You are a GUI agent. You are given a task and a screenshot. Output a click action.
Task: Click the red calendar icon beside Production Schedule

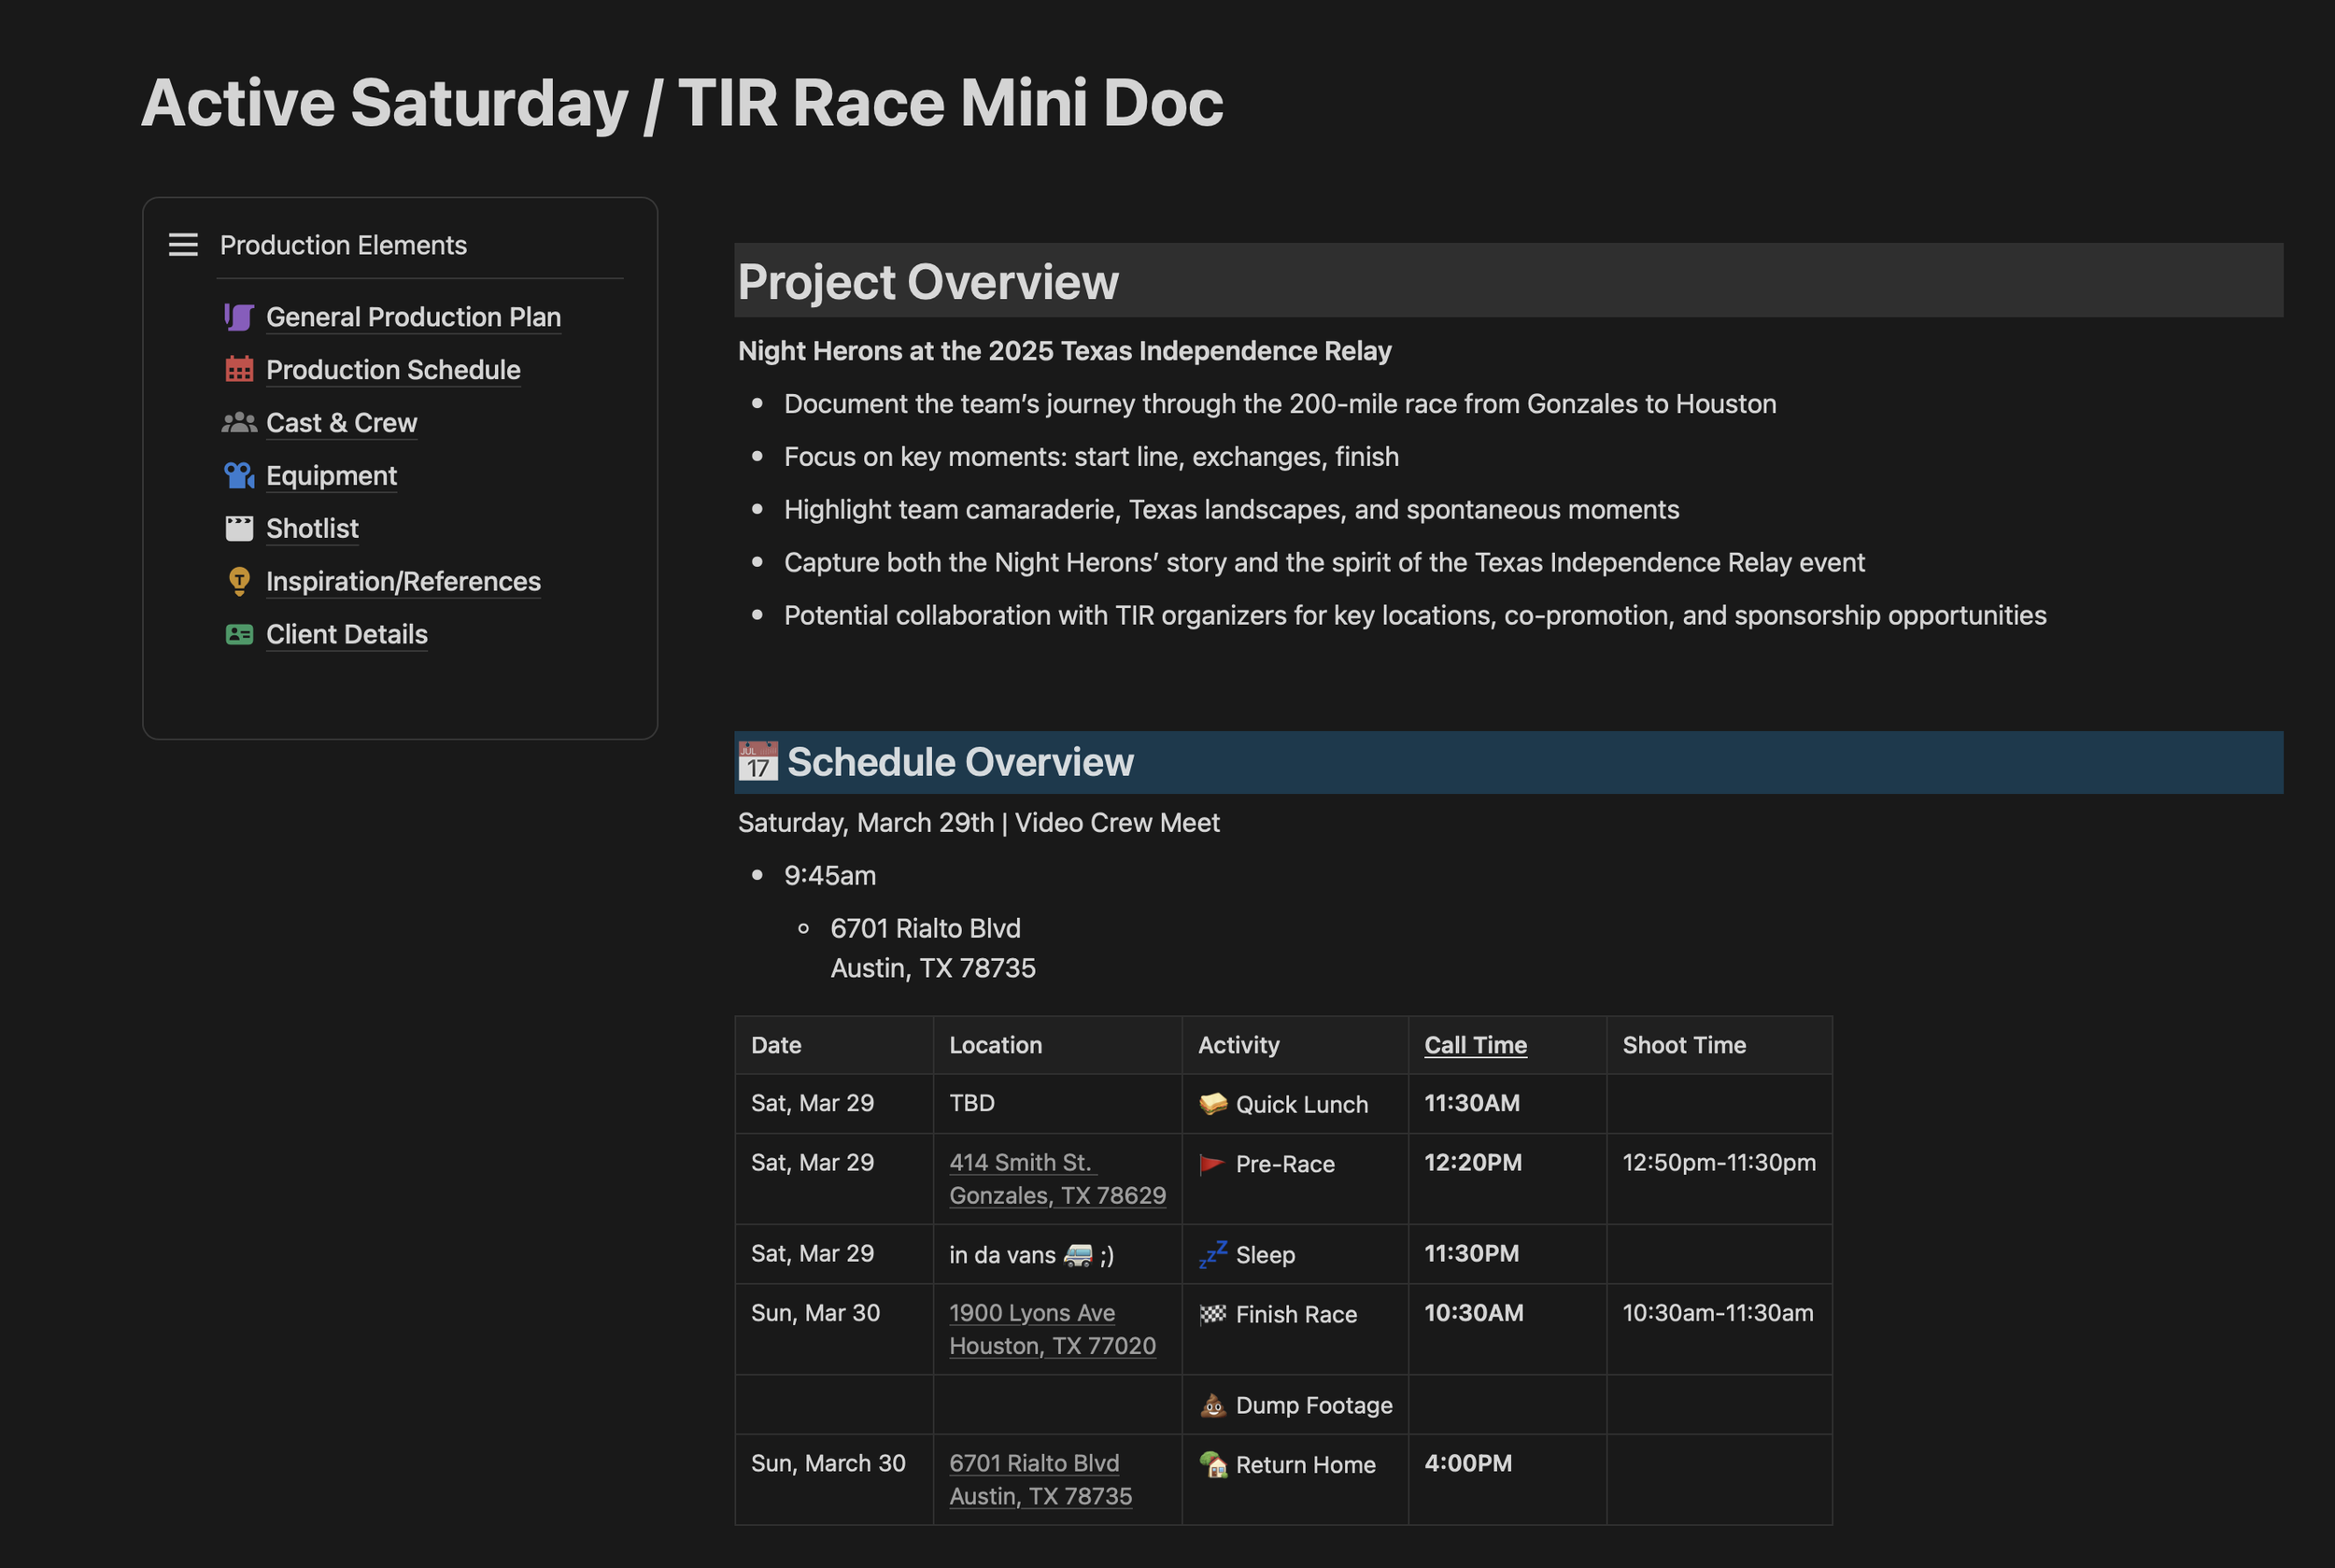(238, 370)
